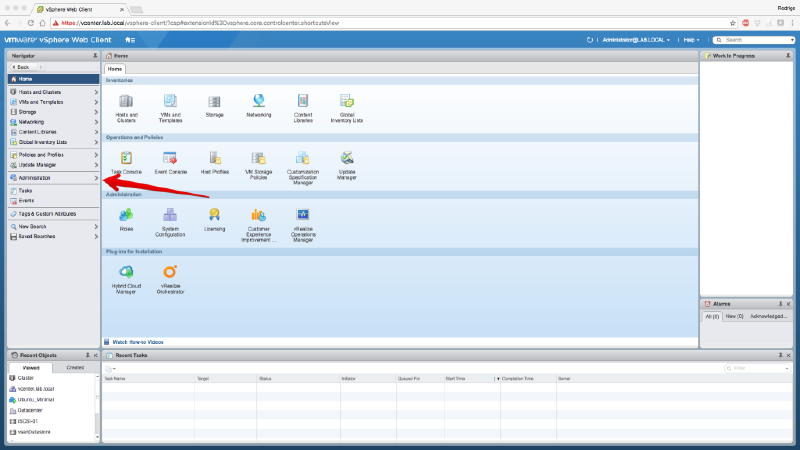This screenshot has width=800, height=450.
Task: Open the VM Storage Policies icon
Action: 259,159
